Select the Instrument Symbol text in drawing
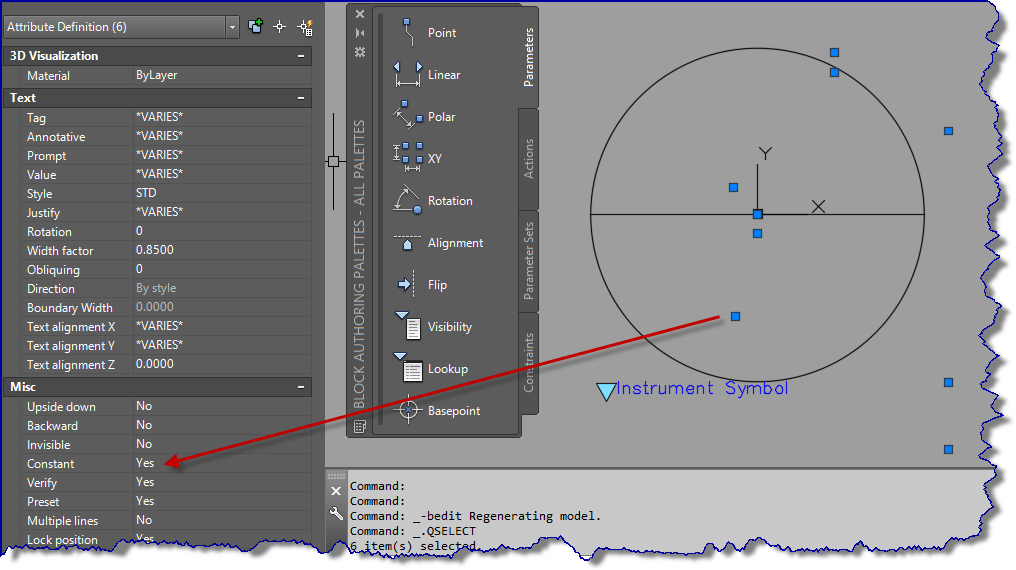This screenshot has height=570, width=1016. coord(702,389)
